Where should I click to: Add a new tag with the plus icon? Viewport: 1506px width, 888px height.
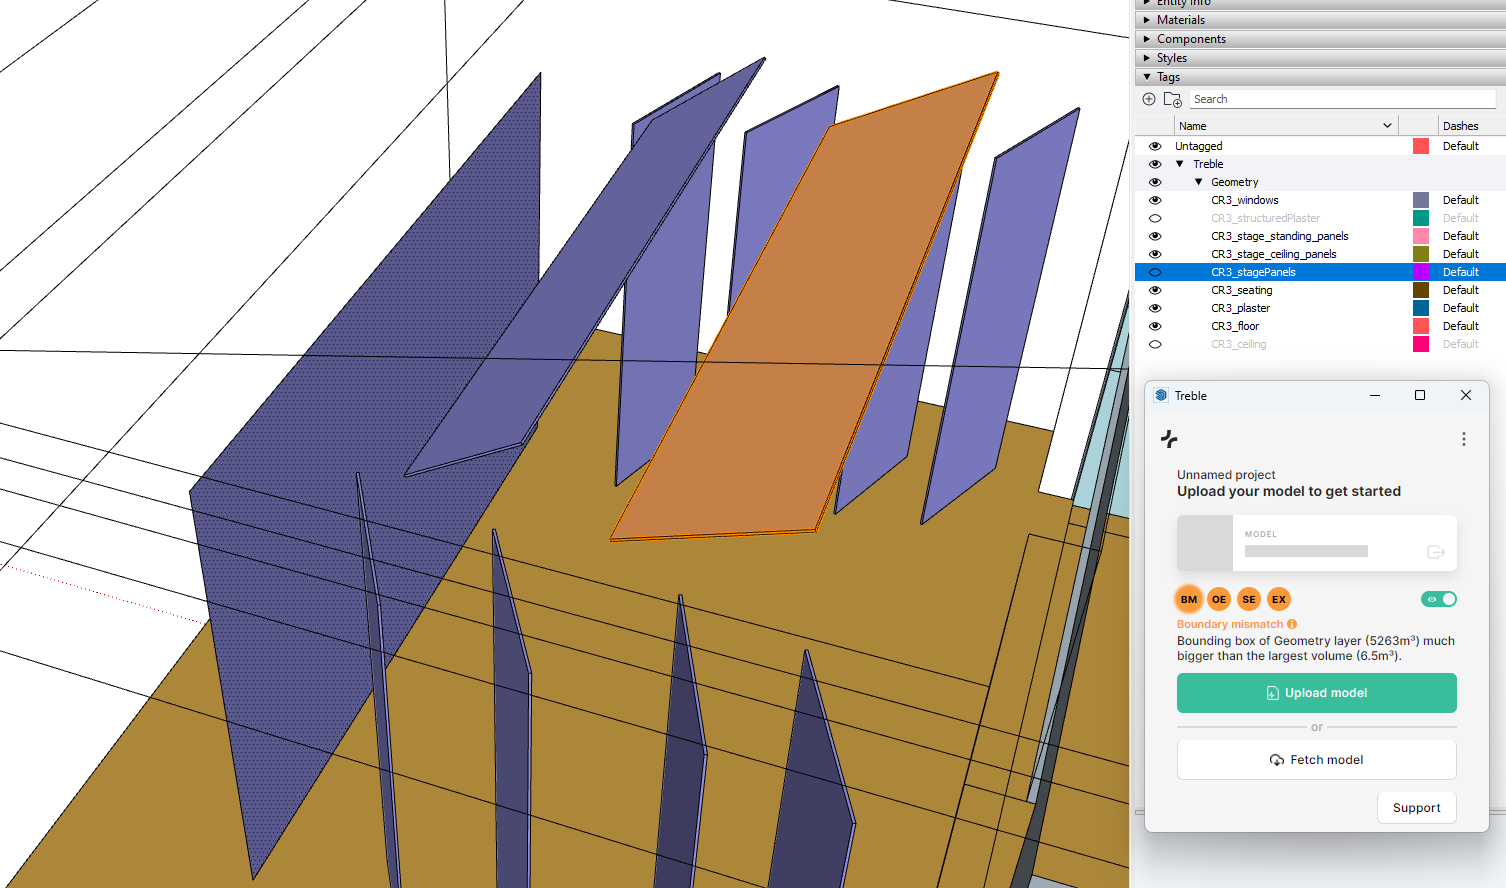(x=1149, y=99)
